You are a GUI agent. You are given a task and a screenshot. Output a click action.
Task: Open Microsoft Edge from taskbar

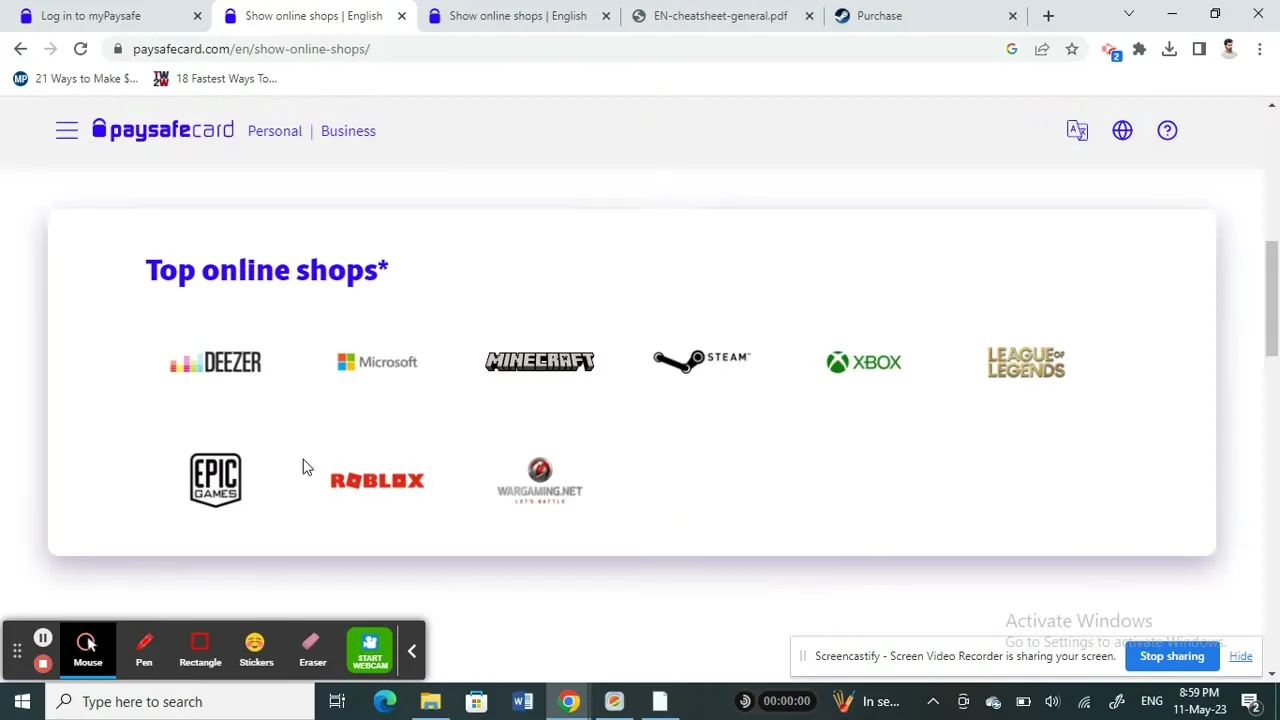[x=384, y=702]
